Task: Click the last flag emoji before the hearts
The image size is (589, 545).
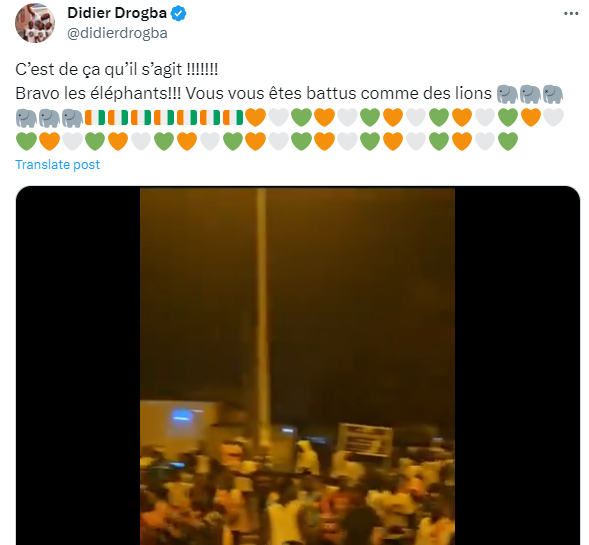Action: click(233, 118)
